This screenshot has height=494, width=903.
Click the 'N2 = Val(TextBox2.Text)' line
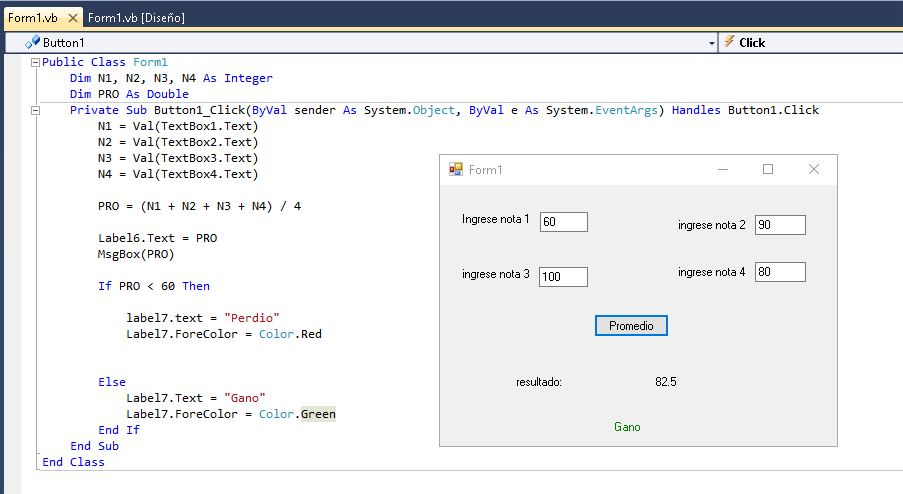pos(178,142)
